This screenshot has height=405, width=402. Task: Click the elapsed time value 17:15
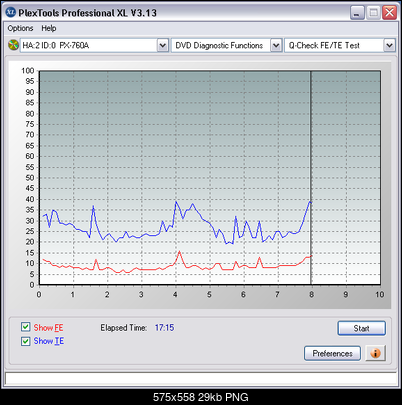point(164,328)
